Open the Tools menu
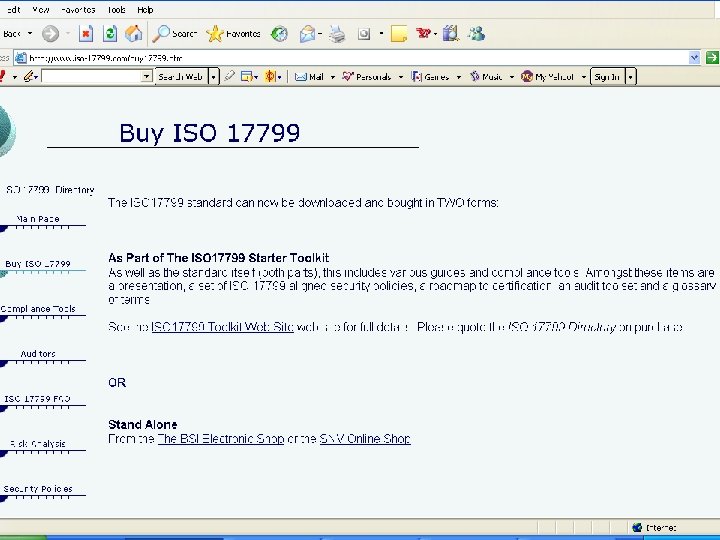720x540 pixels. click(116, 10)
